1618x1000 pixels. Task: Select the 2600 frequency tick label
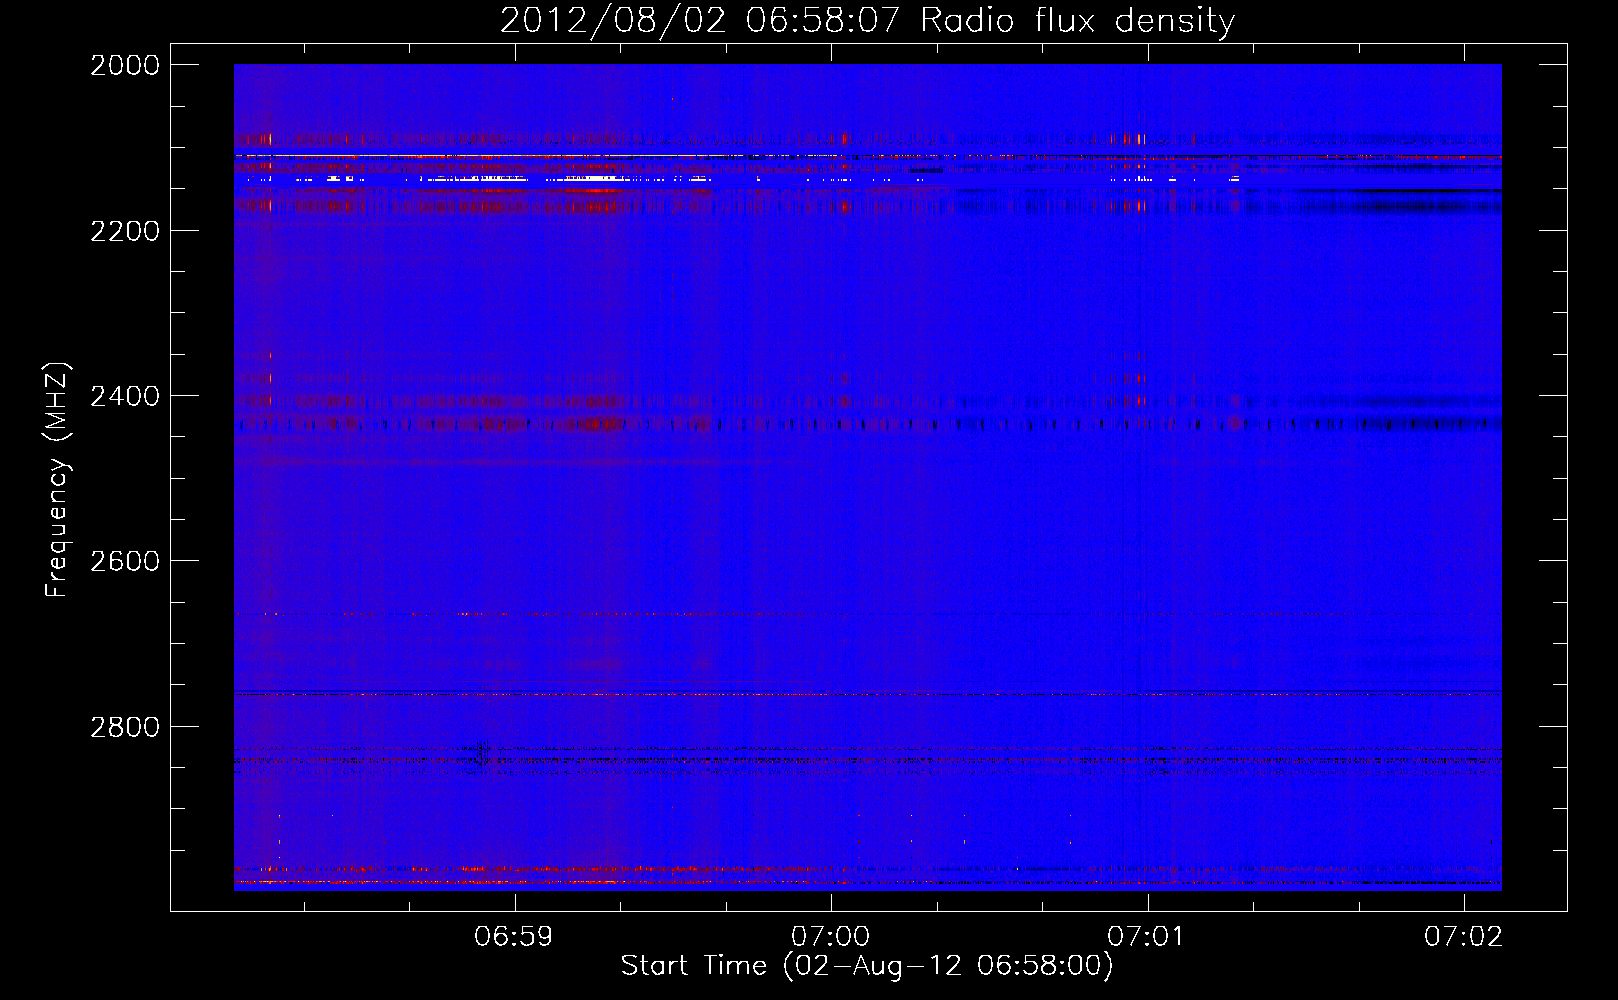pyautogui.click(x=125, y=561)
